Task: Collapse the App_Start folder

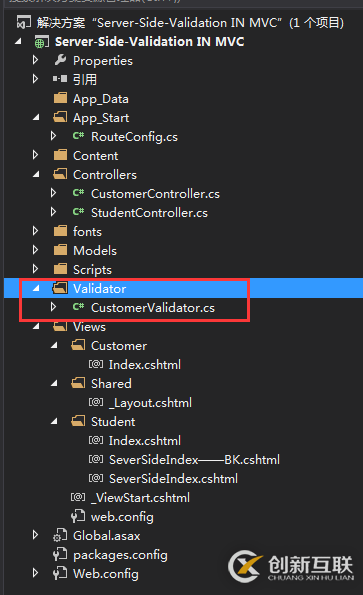Action: point(36,118)
